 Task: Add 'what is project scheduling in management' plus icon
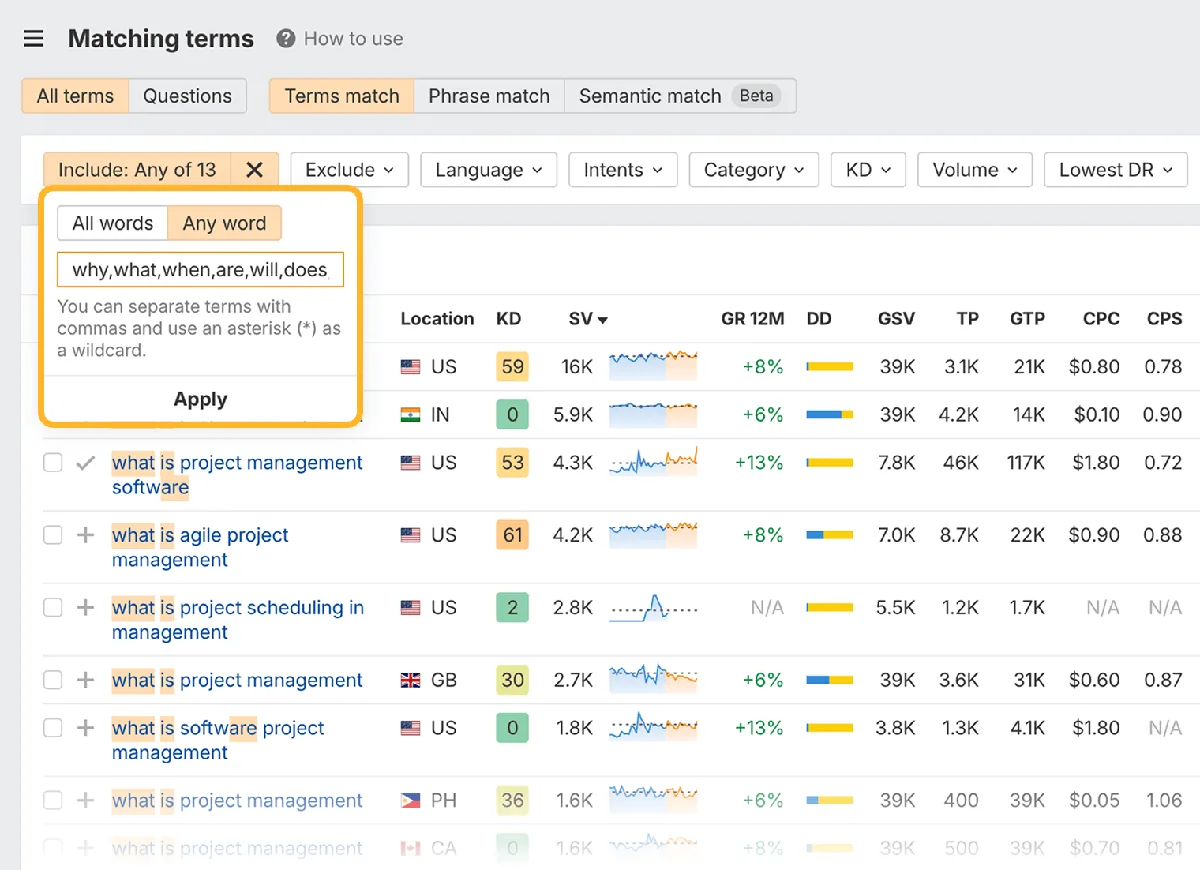(86, 607)
